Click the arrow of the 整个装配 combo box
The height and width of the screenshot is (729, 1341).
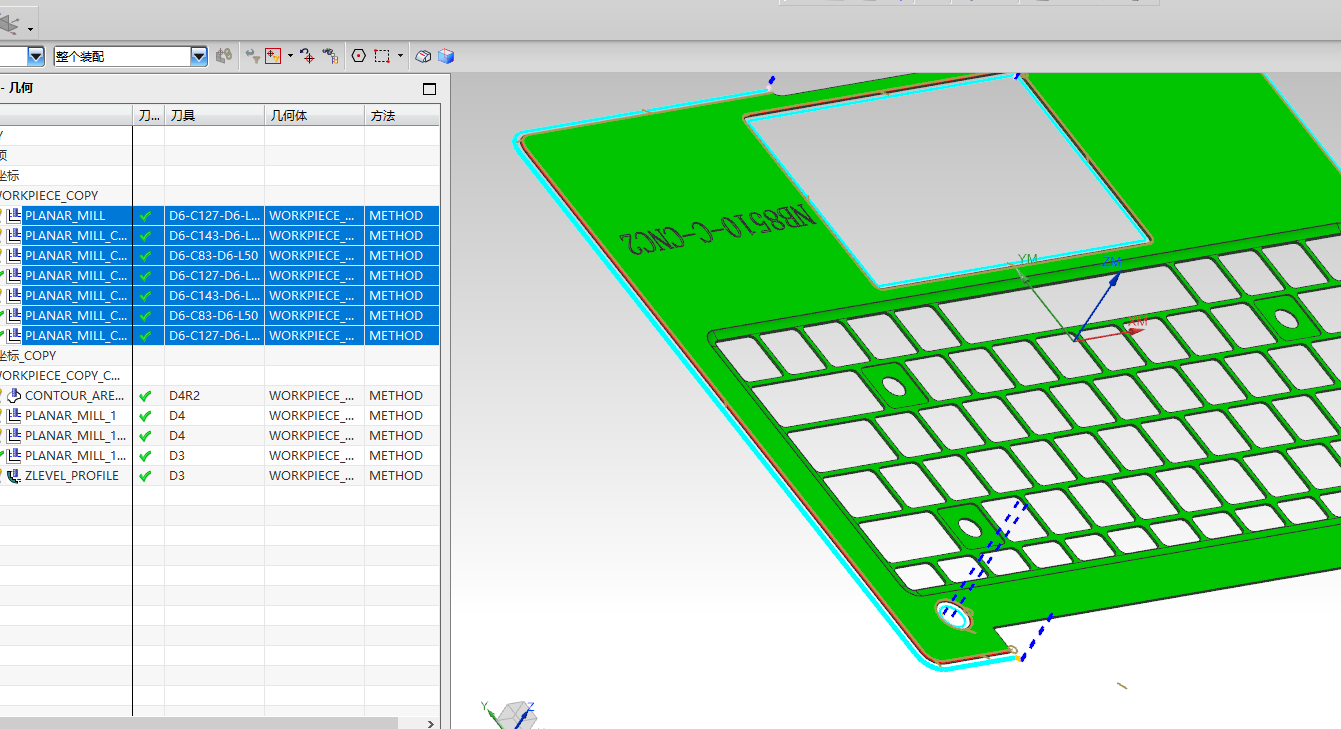pyautogui.click(x=198, y=57)
